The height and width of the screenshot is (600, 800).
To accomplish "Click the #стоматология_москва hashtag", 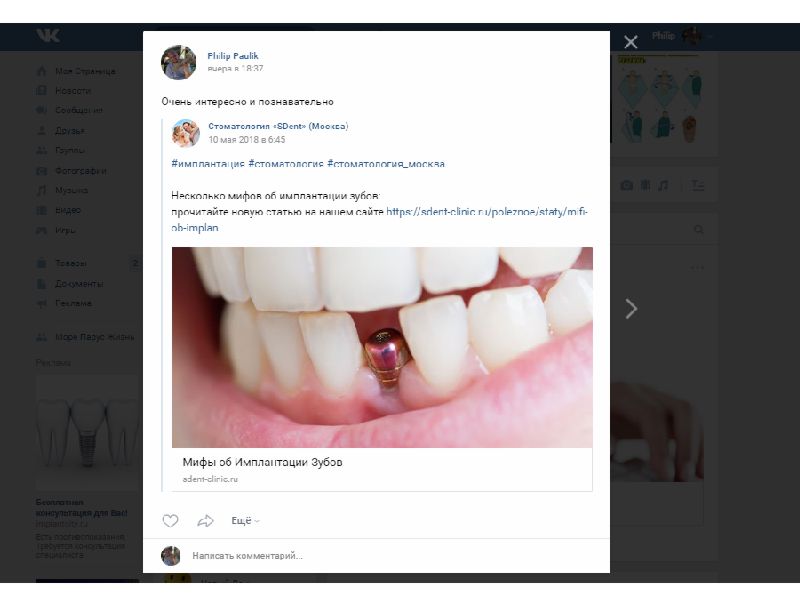I will [386, 164].
